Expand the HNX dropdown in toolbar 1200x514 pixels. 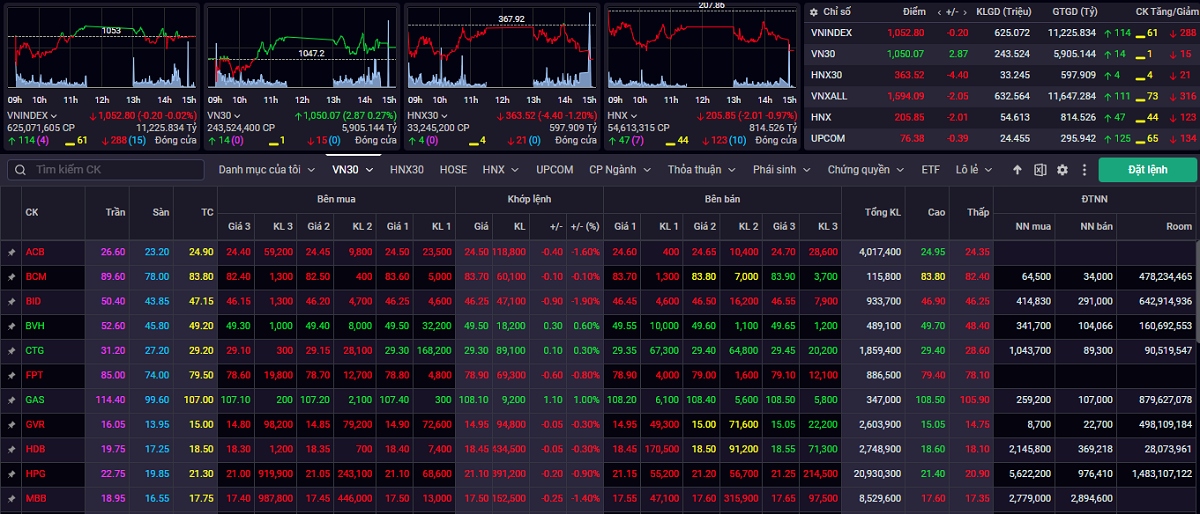pos(500,170)
